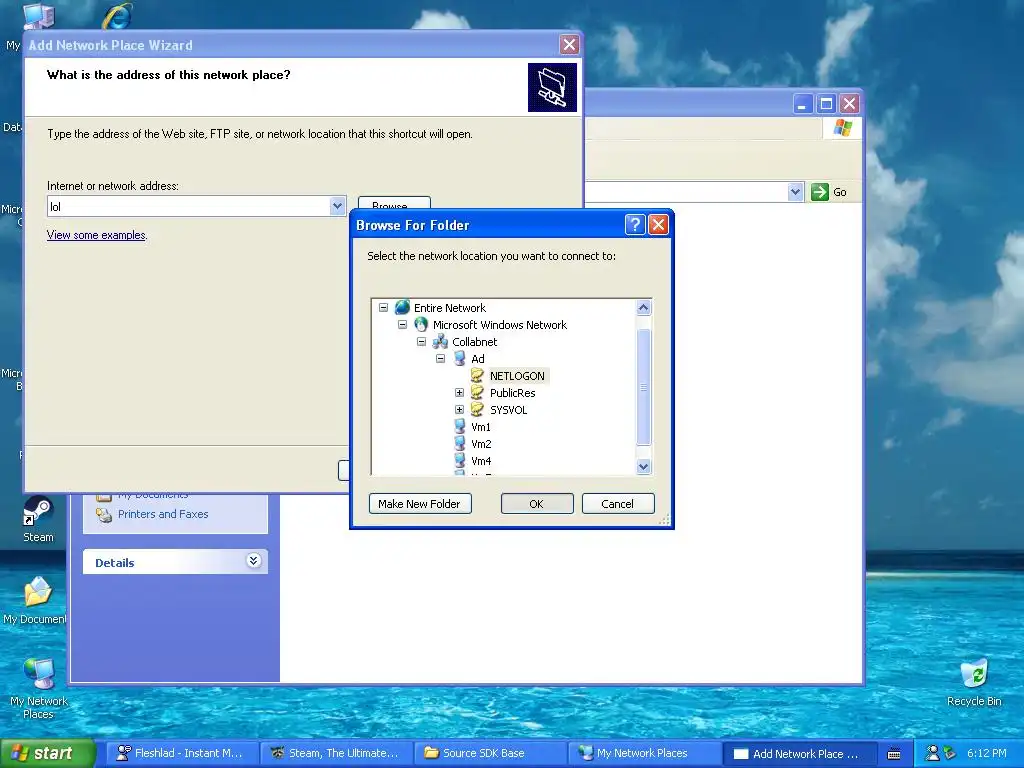Select Microsoft Windows Network icon
The height and width of the screenshot is (768, 1024).
[x=421, y=325]
